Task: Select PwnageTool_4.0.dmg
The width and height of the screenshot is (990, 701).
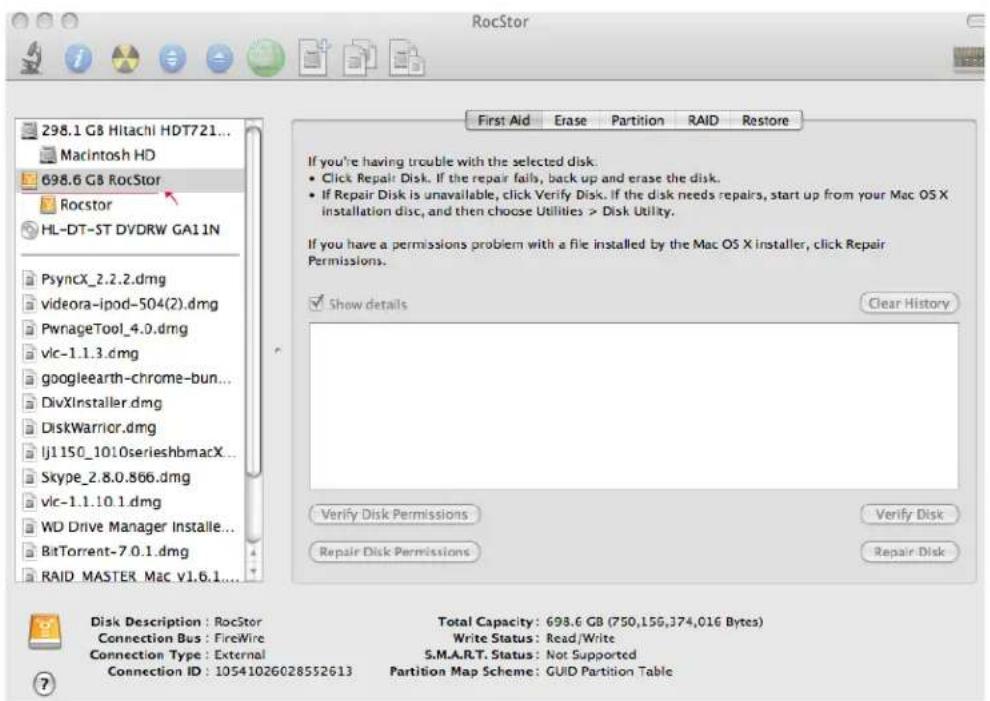Action: pyautogui.click(x=129, y=328)
